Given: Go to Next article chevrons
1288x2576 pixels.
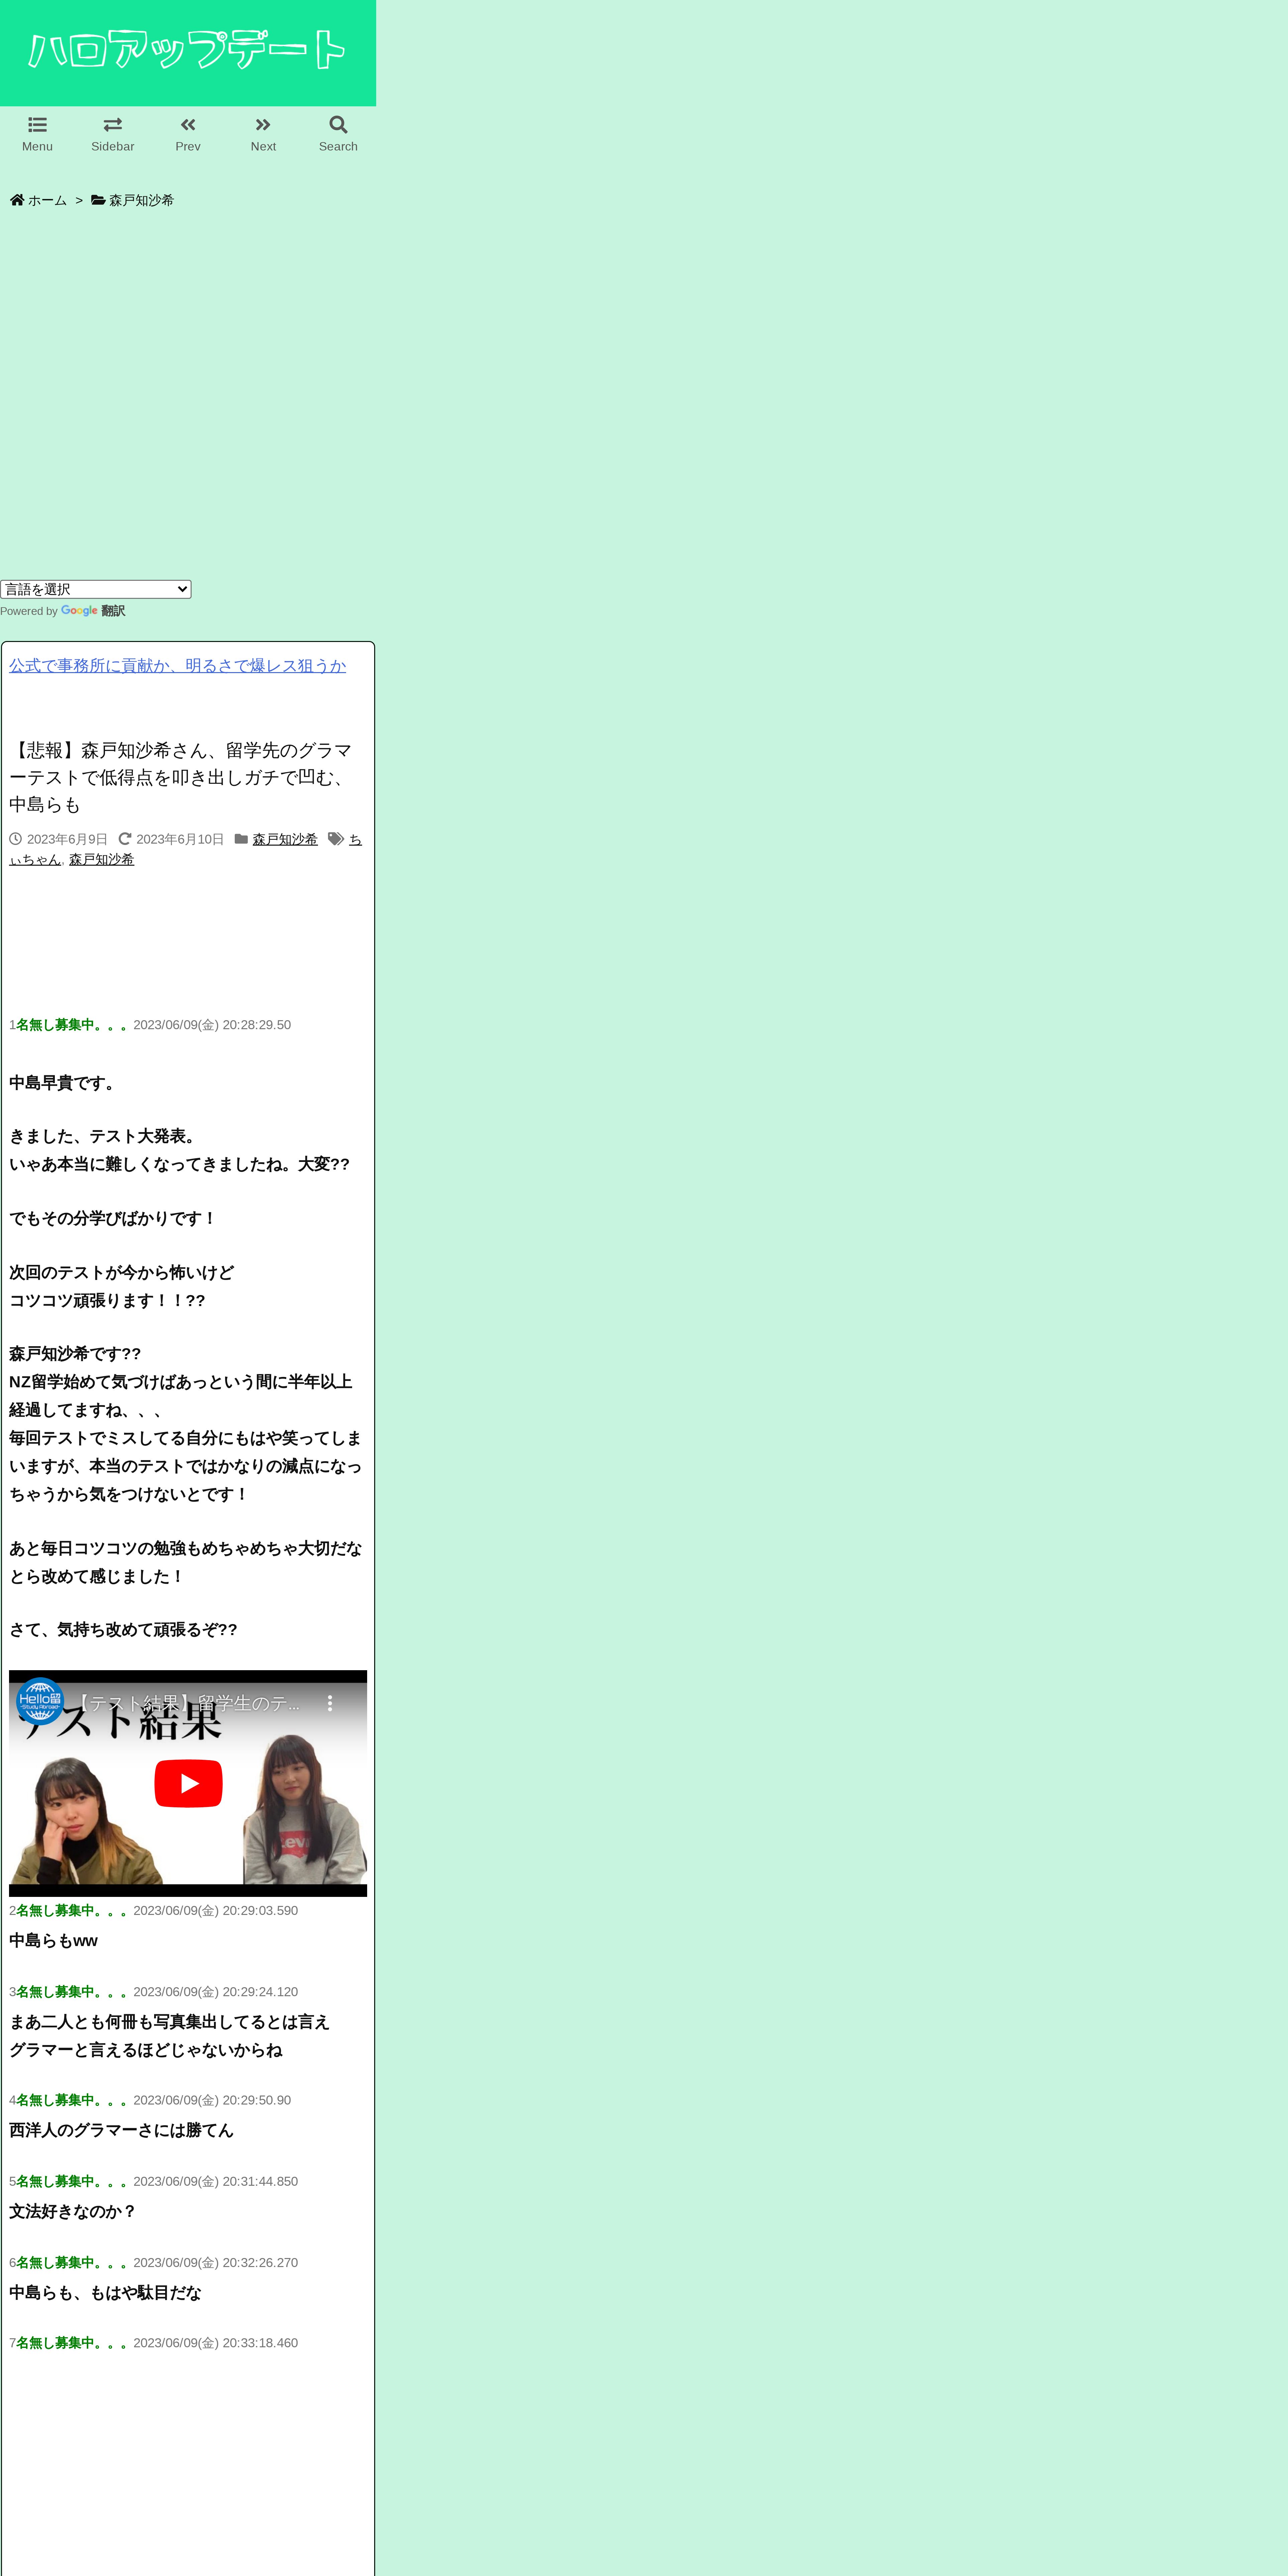Looking at the screenshot, I should point(263,125).
